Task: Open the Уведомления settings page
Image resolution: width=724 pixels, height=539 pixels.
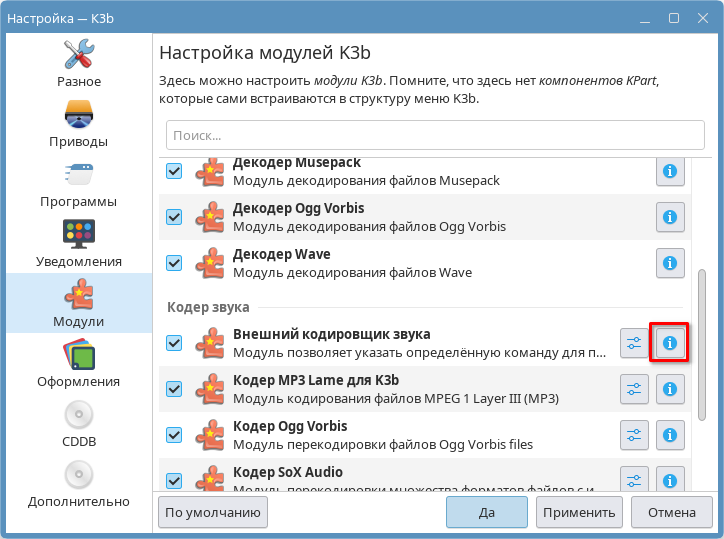Action: (79, 243)
